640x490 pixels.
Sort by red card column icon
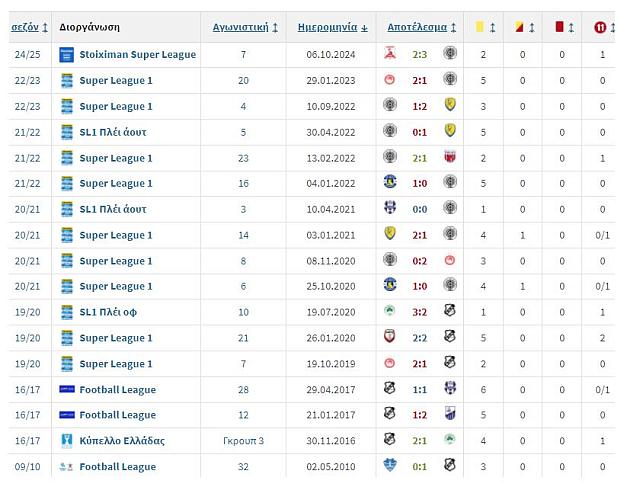tap(560, 27)
